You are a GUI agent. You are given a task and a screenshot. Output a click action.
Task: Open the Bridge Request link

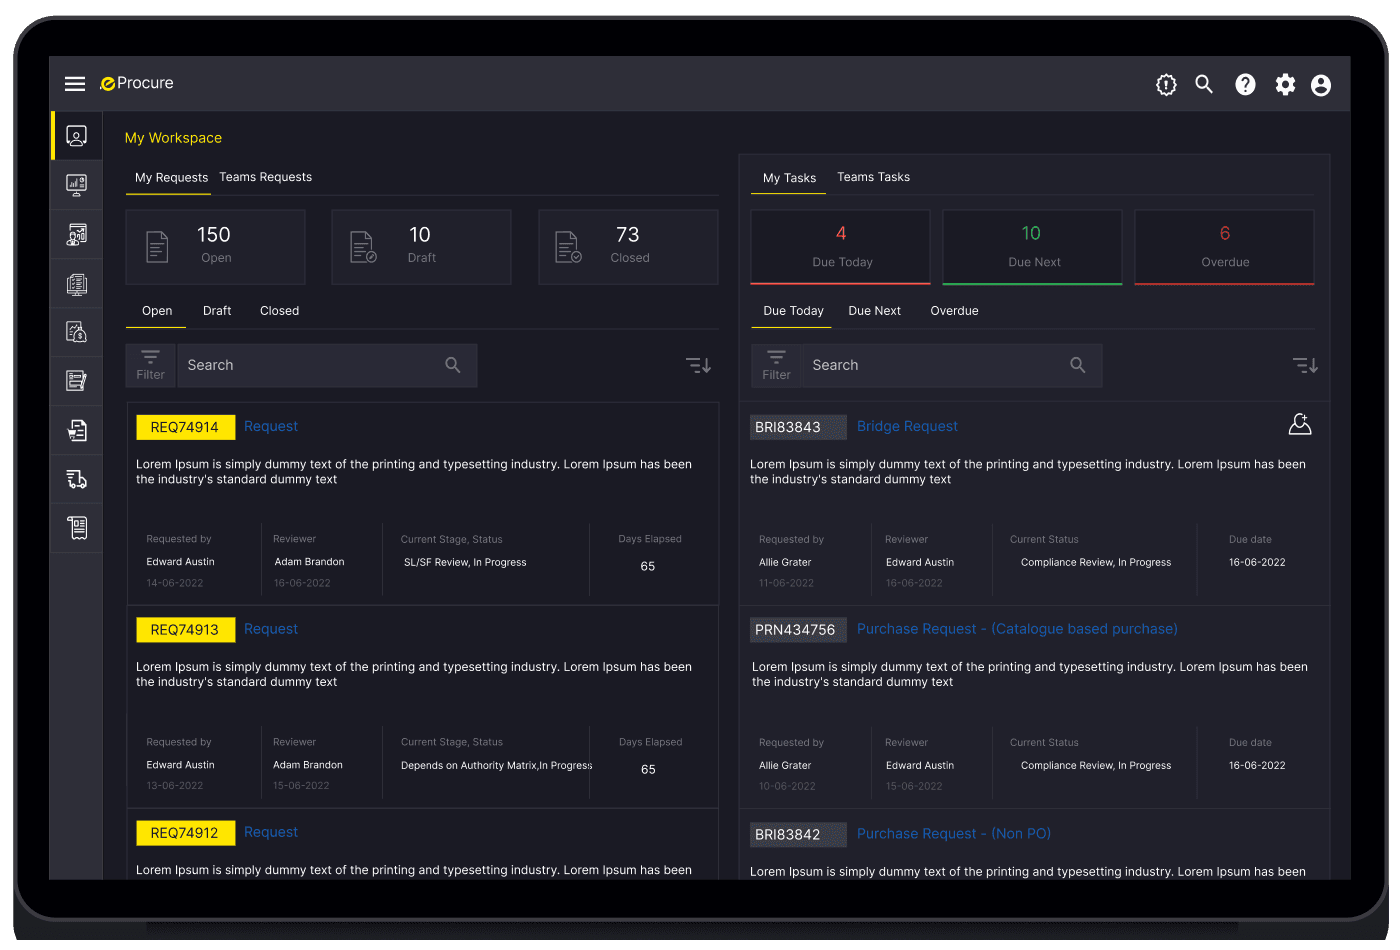pyautogui.click(x=907, y=426)
